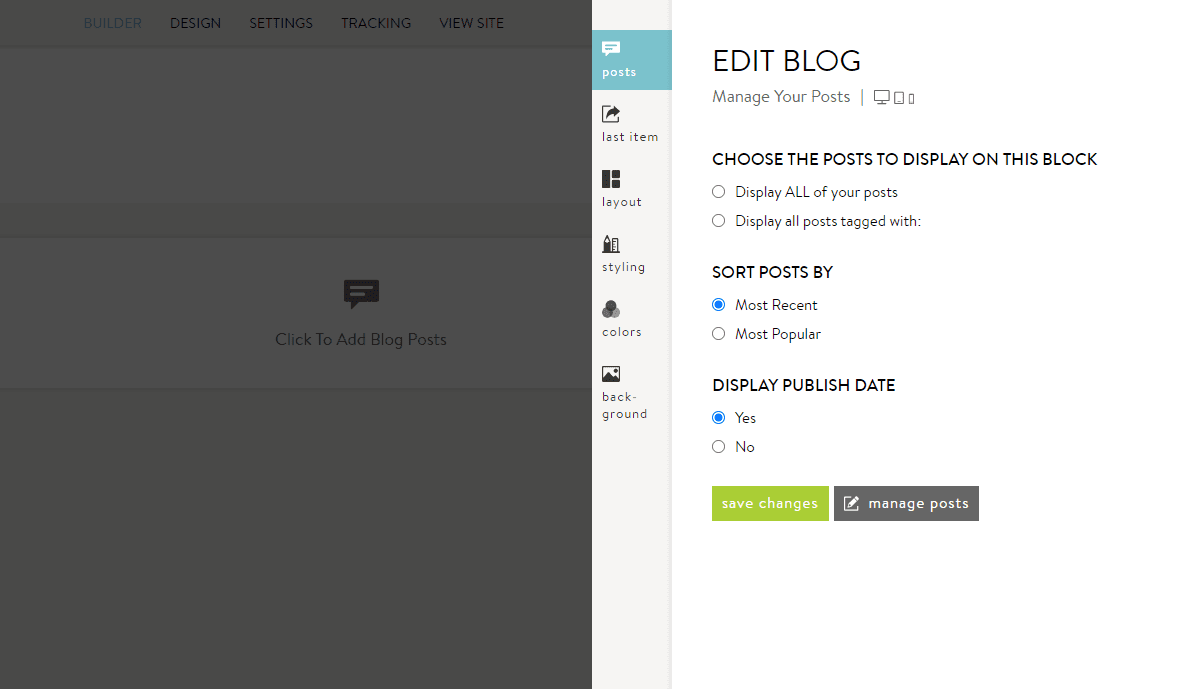The width and height of the screenshot is (1201, 689).
Task: Click the save changes button
Action: click(x=770, y=503)
